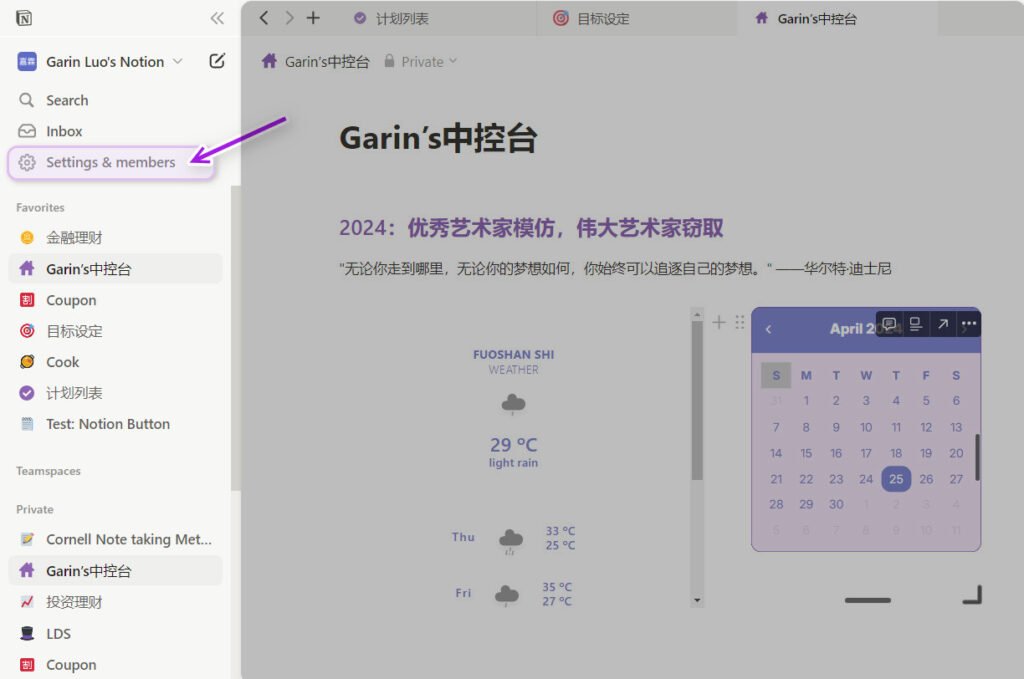This screenshot has width=1024, height=679.
Task: Click the Favorites section header
Action: click(x=40, y=208)
